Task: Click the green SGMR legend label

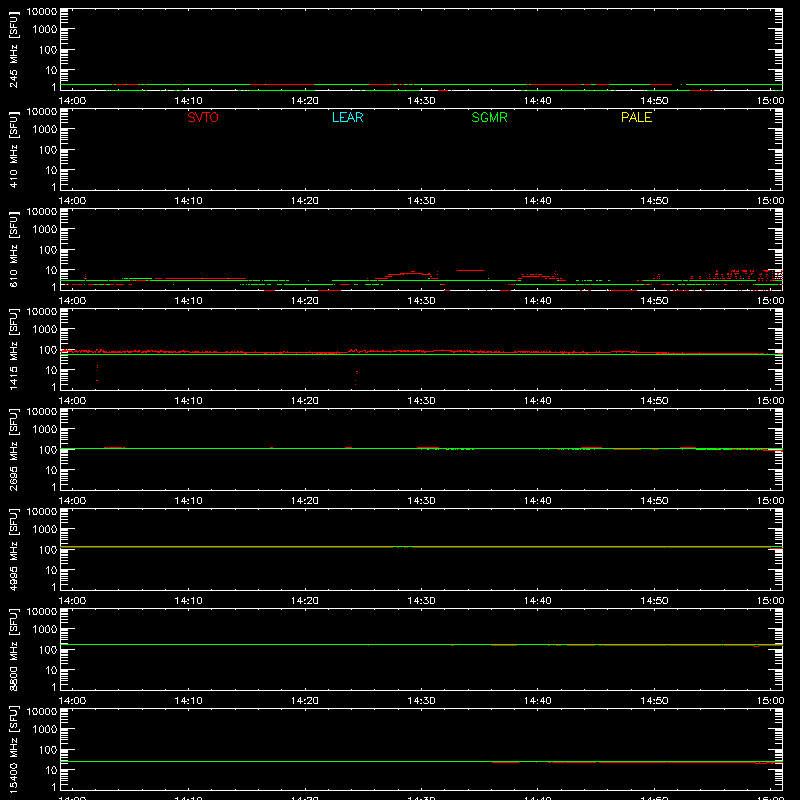Action: pos(489,117)
